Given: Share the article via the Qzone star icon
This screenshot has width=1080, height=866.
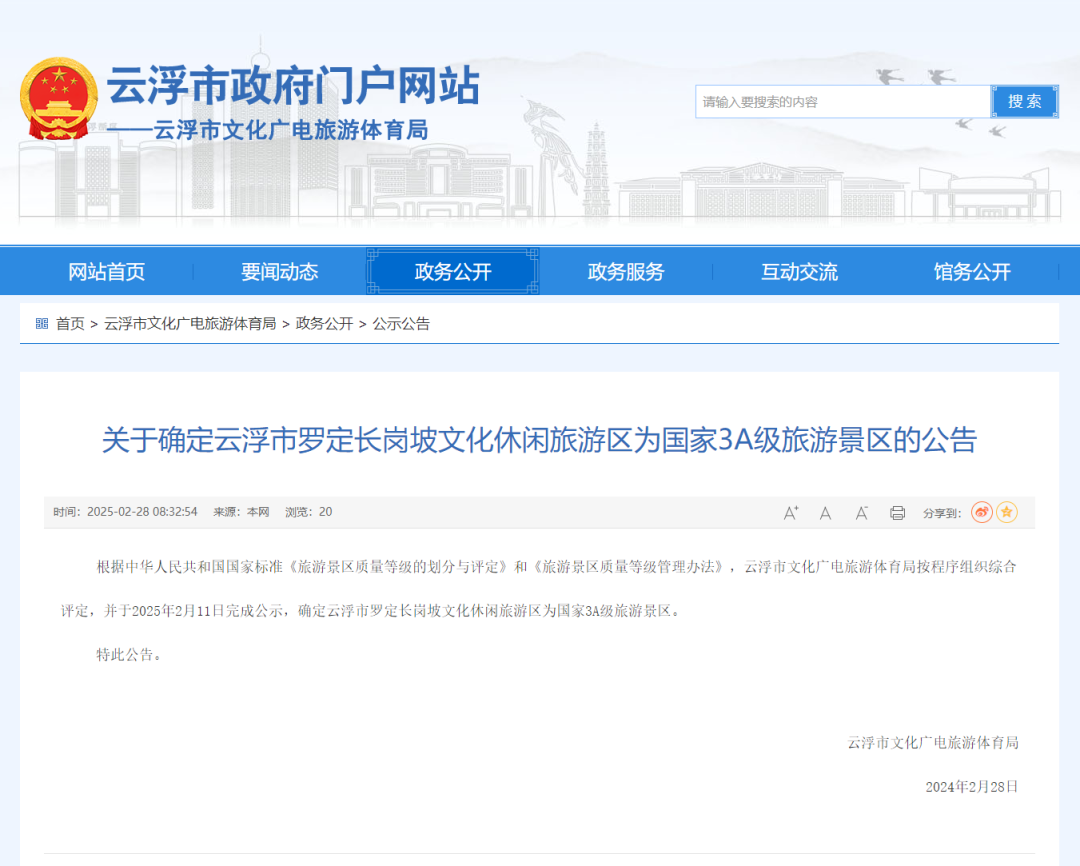Looking at the screenshot, I should (x=1007, y=512).
